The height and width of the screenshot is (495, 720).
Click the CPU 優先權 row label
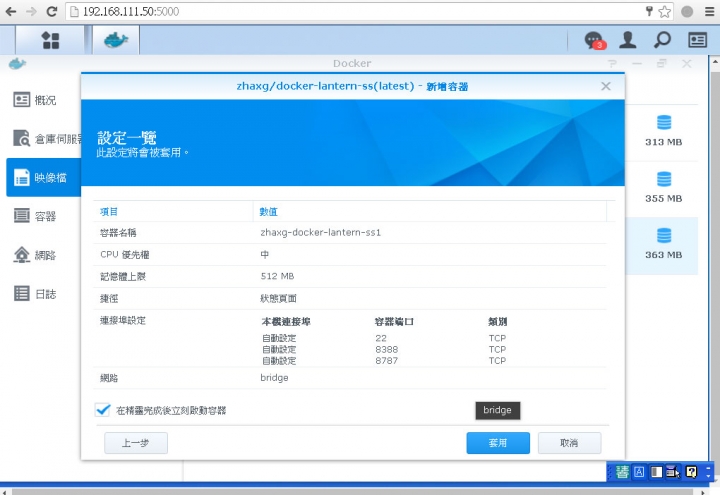124,254
